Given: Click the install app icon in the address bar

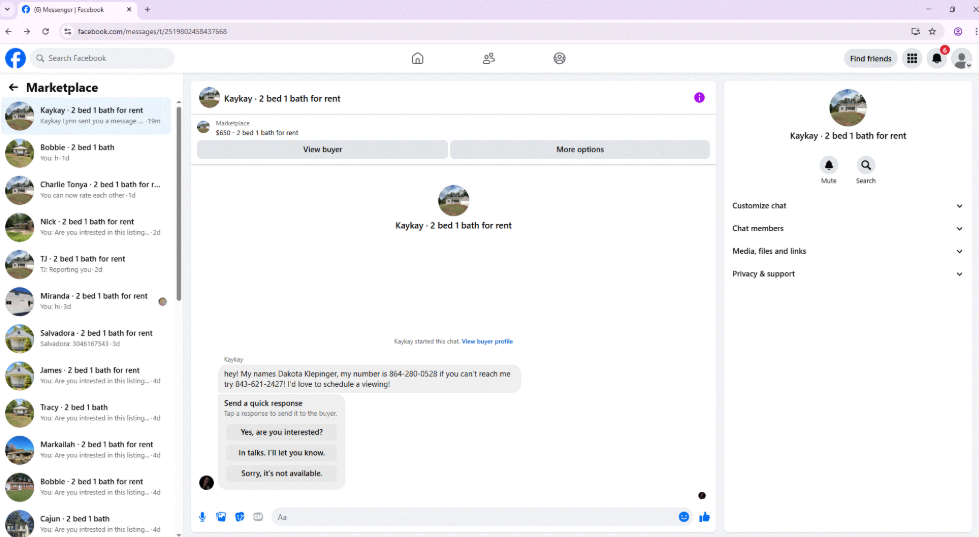Looking at the screenshot, I should pyautogui.click(x=915, y=31).
